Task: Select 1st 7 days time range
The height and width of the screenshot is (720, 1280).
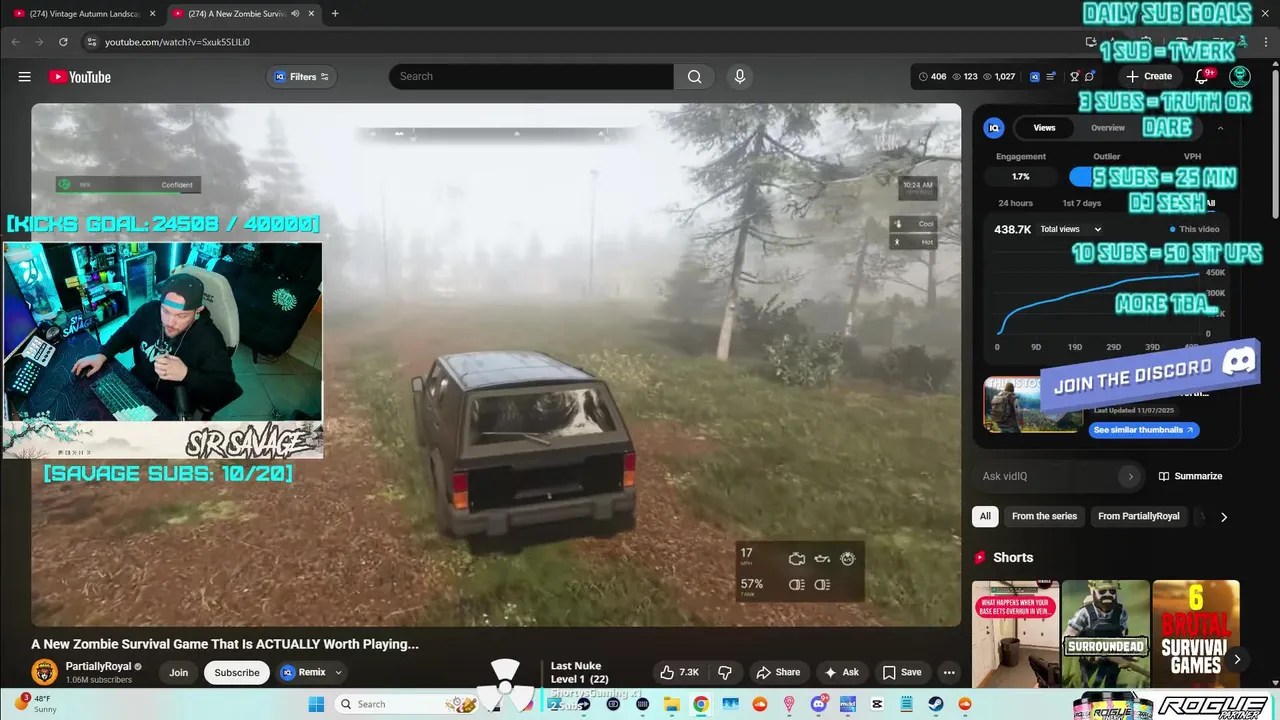Action: click(1081, 203)
